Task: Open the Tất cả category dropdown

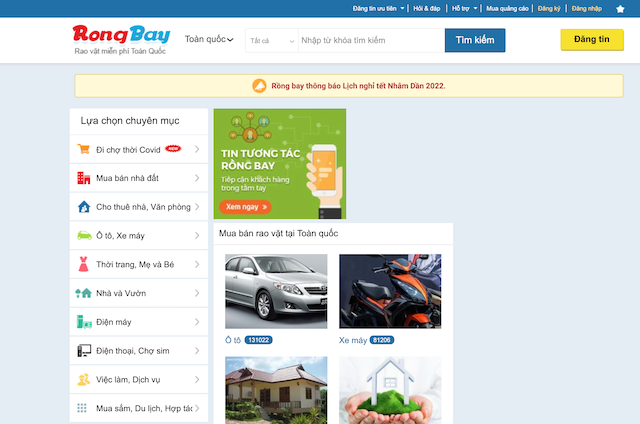Action: [270, 40]
